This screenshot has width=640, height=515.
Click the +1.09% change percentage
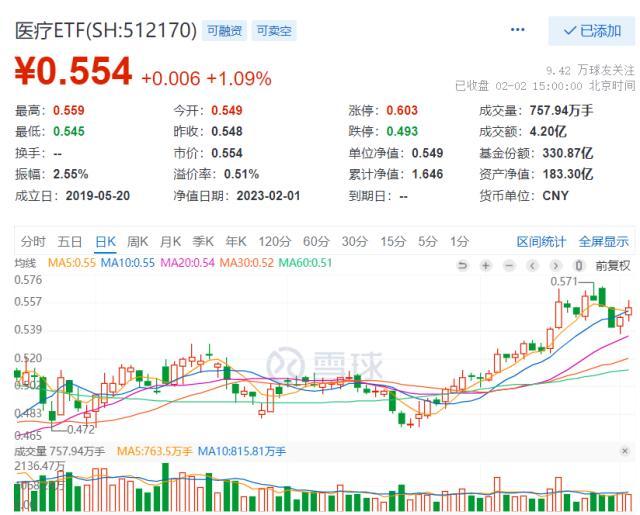pyautogui.click(x=239, y=78)
